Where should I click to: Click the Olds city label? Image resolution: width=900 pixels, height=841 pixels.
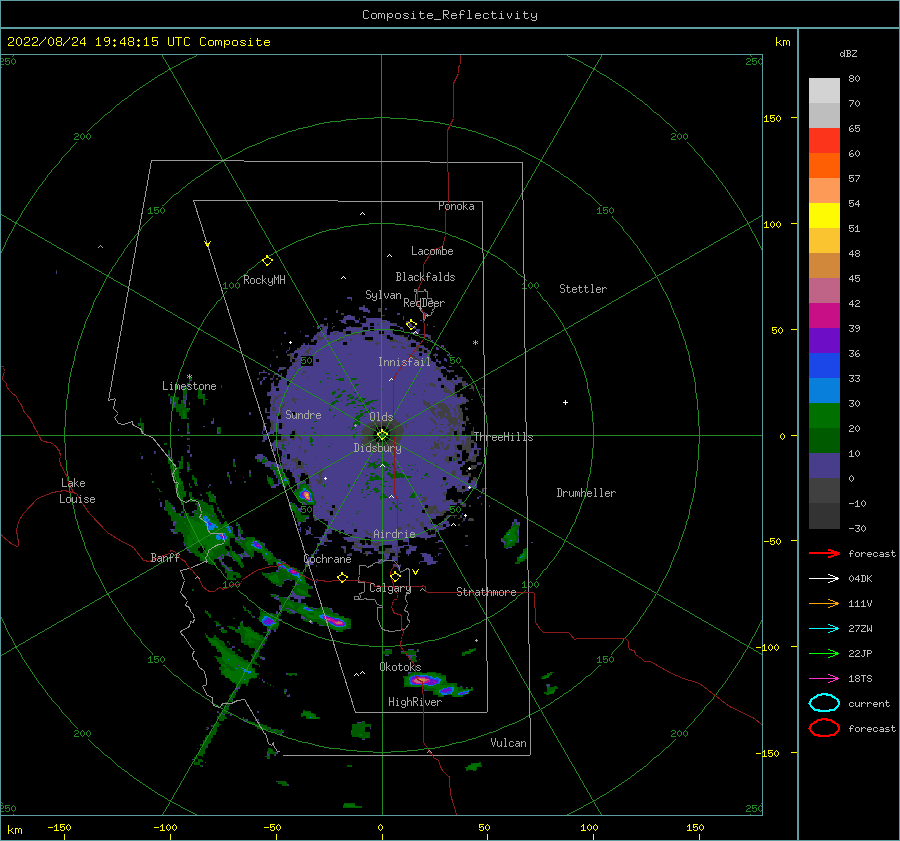(381, 417)
